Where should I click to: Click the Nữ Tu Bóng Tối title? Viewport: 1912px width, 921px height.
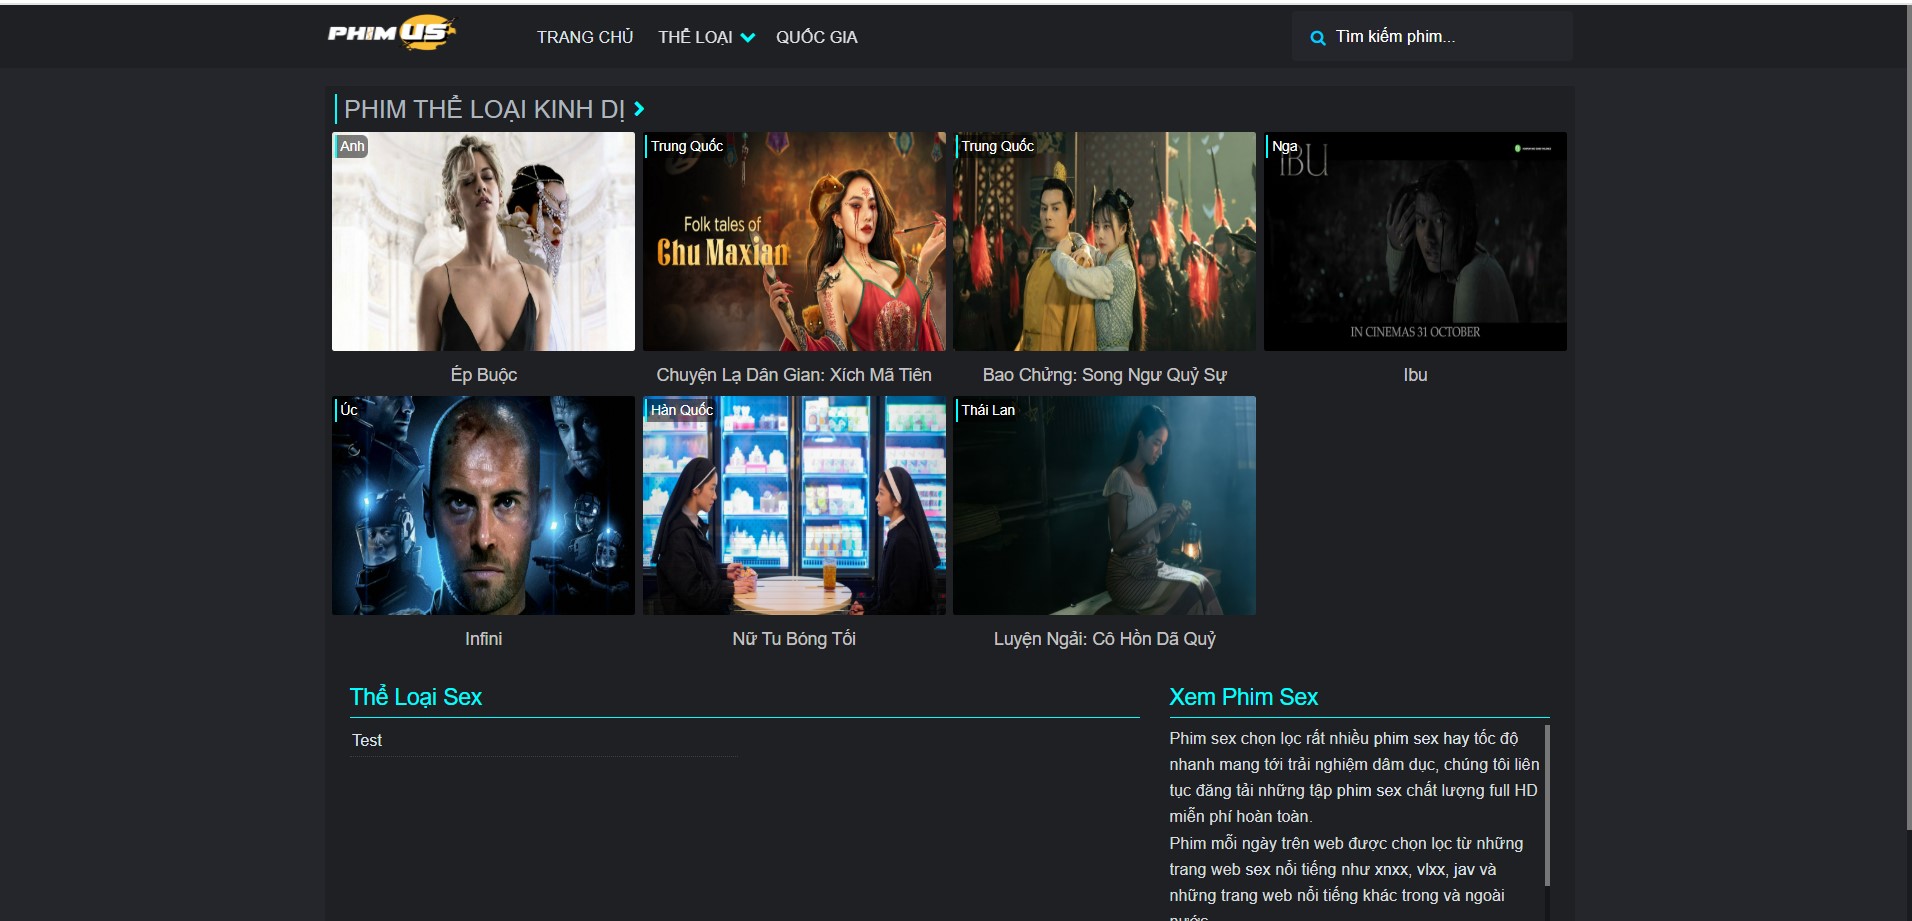(794, 639)
